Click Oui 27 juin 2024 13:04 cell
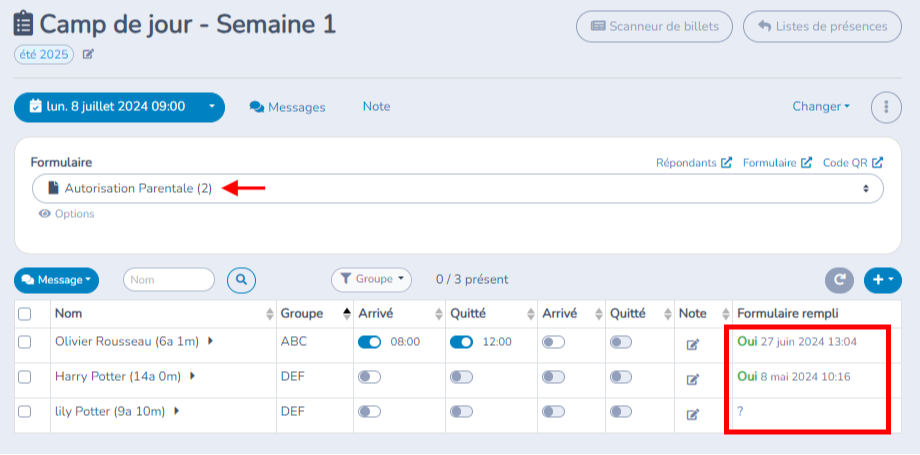920x455 pixels. pos(797,342)
